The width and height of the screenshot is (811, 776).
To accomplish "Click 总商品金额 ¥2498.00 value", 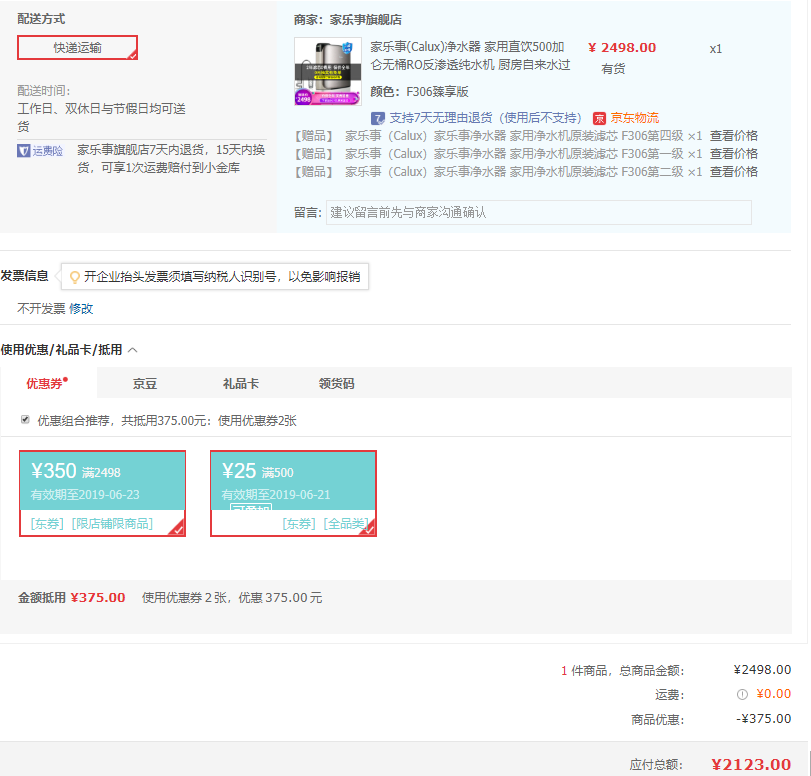I will (x=762, y=670).
